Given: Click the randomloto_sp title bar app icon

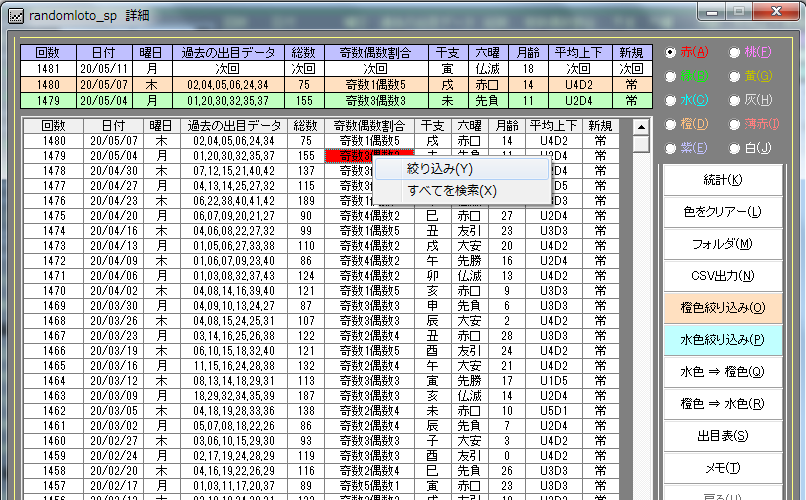Looking at the screenshot, I should point(16,16).
